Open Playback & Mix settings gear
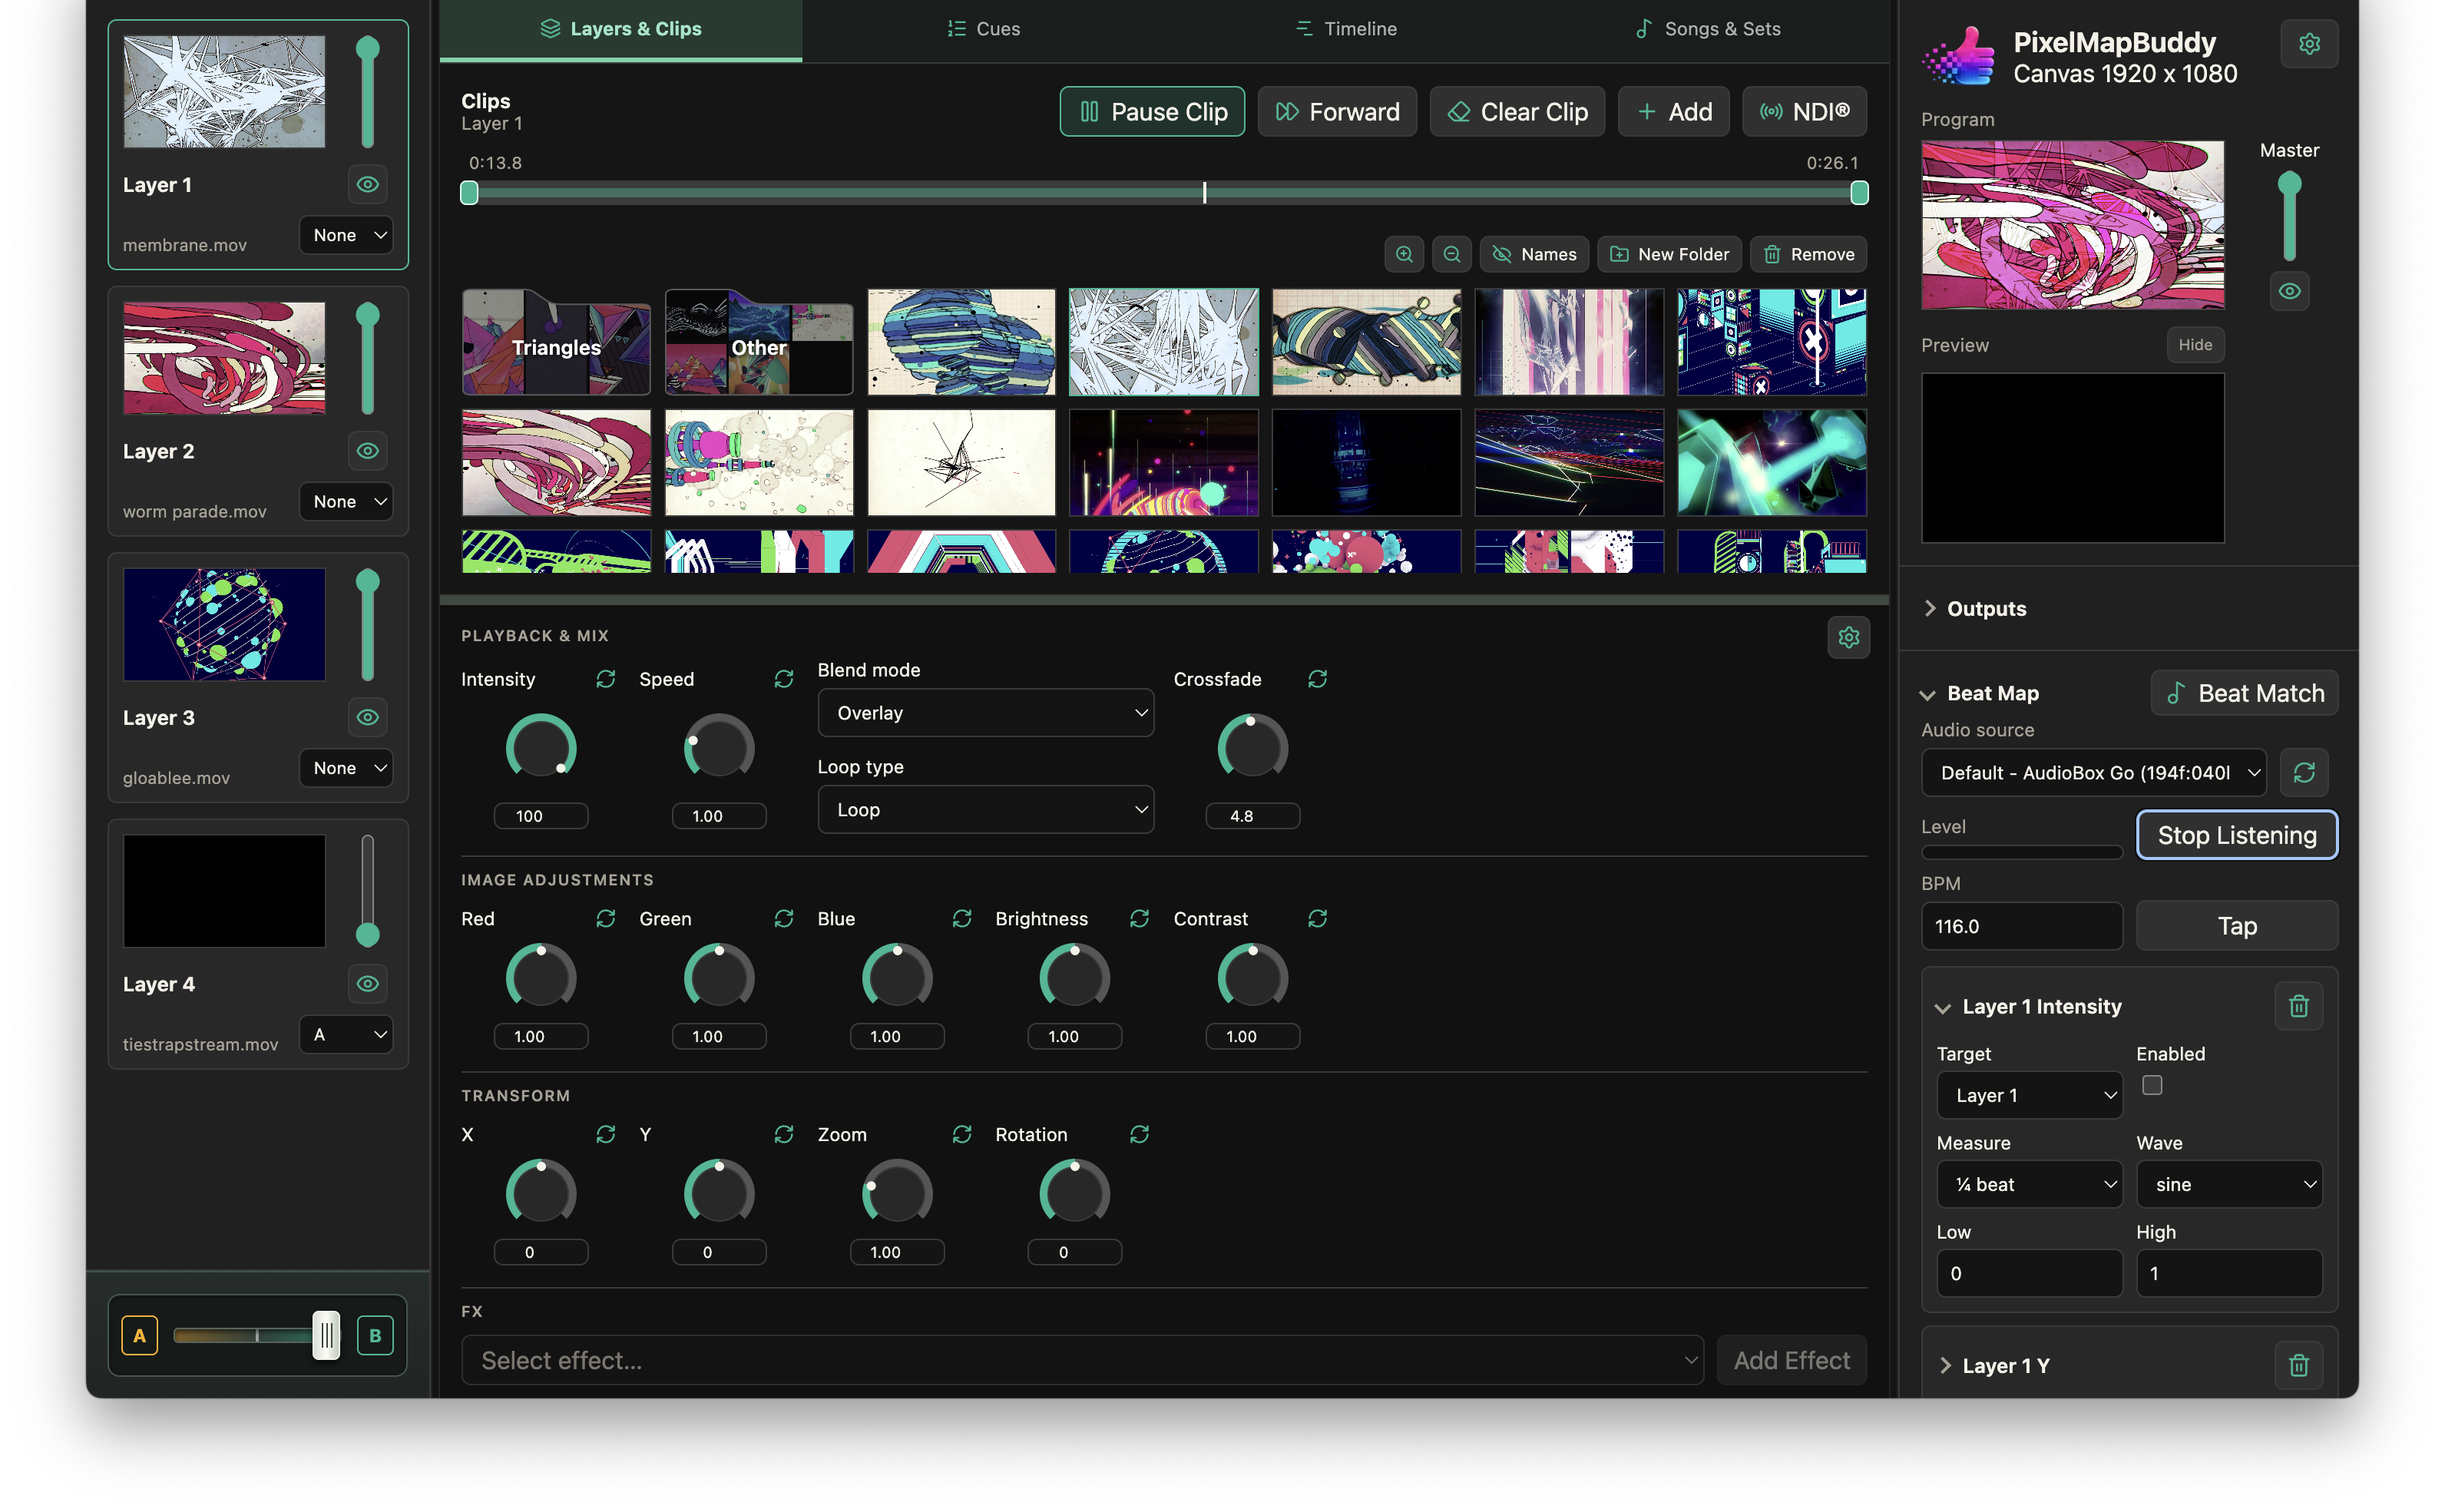Image resolution: width=2445 pixels, height=1512 pixels. [1848, 637]
